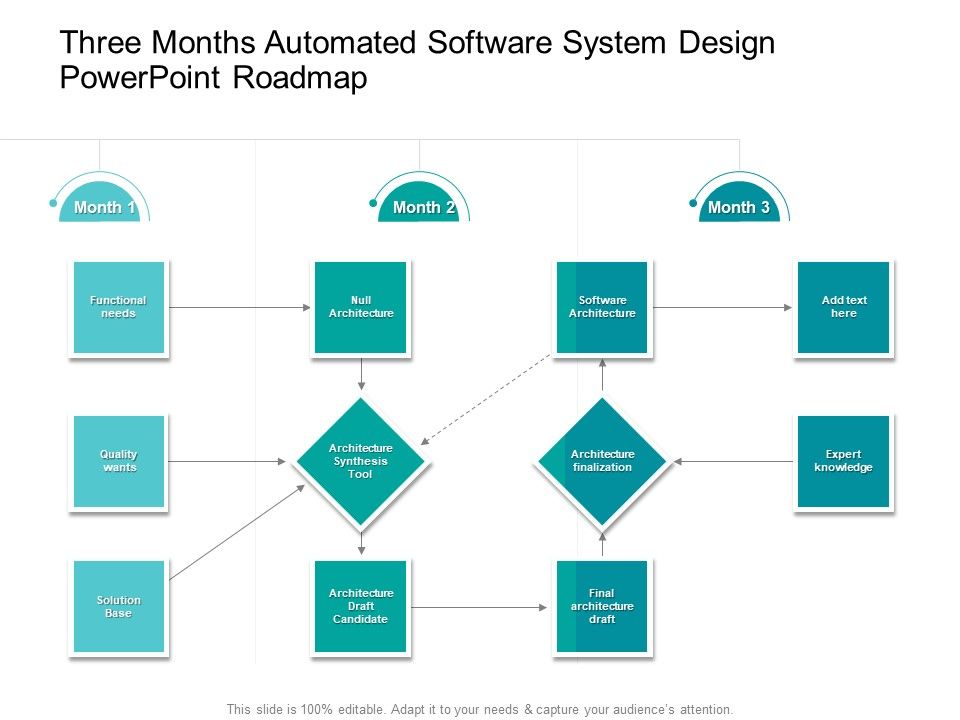Click the Architecture Draft Candidate box
The width and height of the screenshot is (960, 720).
pos(361,606)
